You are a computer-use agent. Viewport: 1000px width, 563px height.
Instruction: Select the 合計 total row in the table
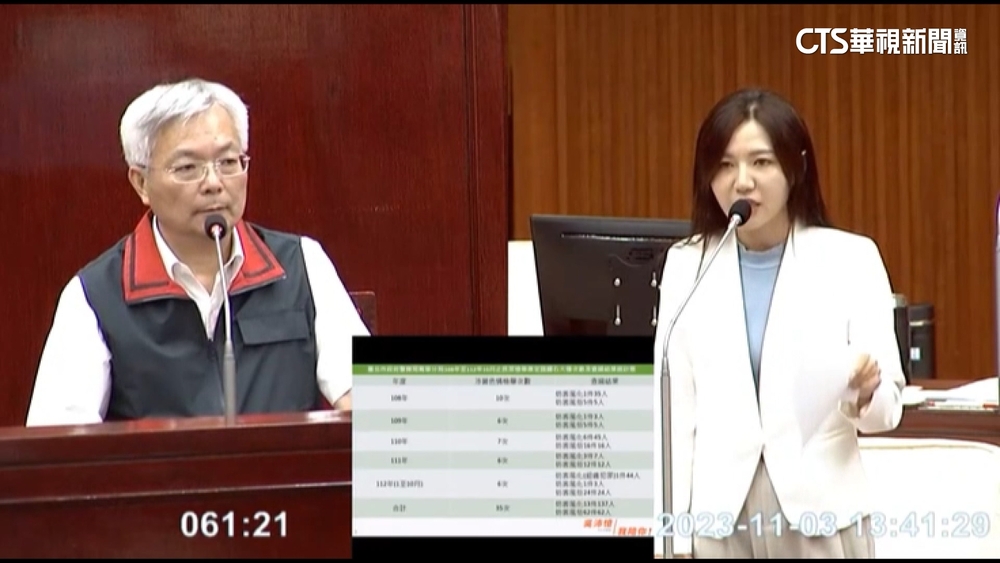point(503,508)
